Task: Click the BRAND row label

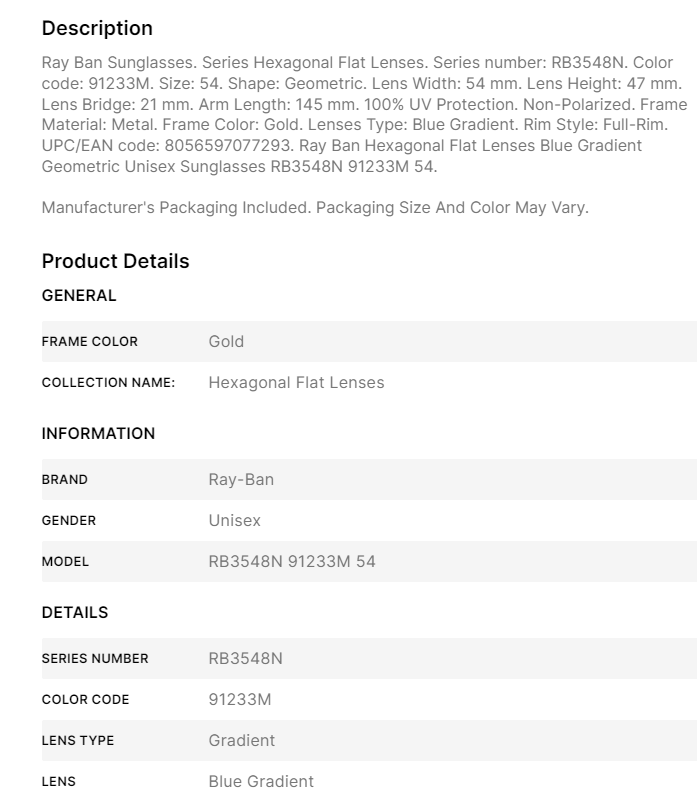Action: 64,480
